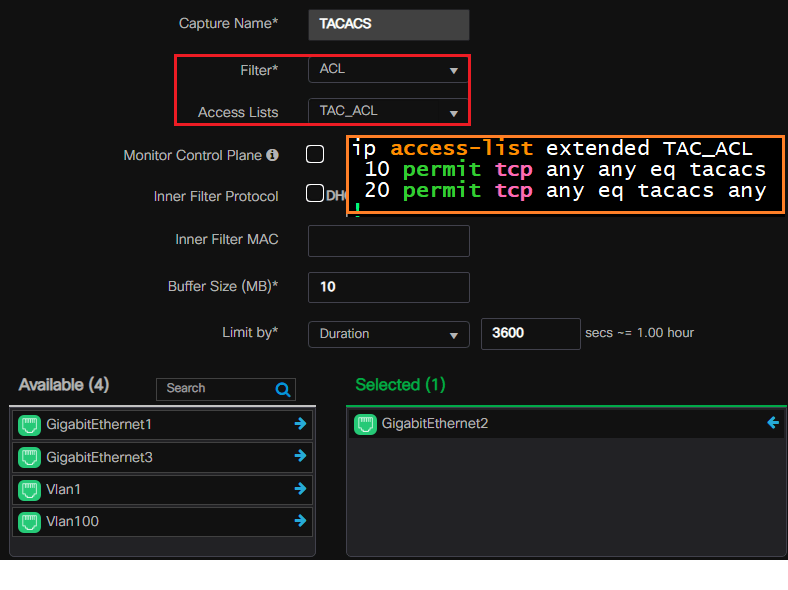Click the search magnifier icon
The image size is (788, 590).
coord(283,389)
